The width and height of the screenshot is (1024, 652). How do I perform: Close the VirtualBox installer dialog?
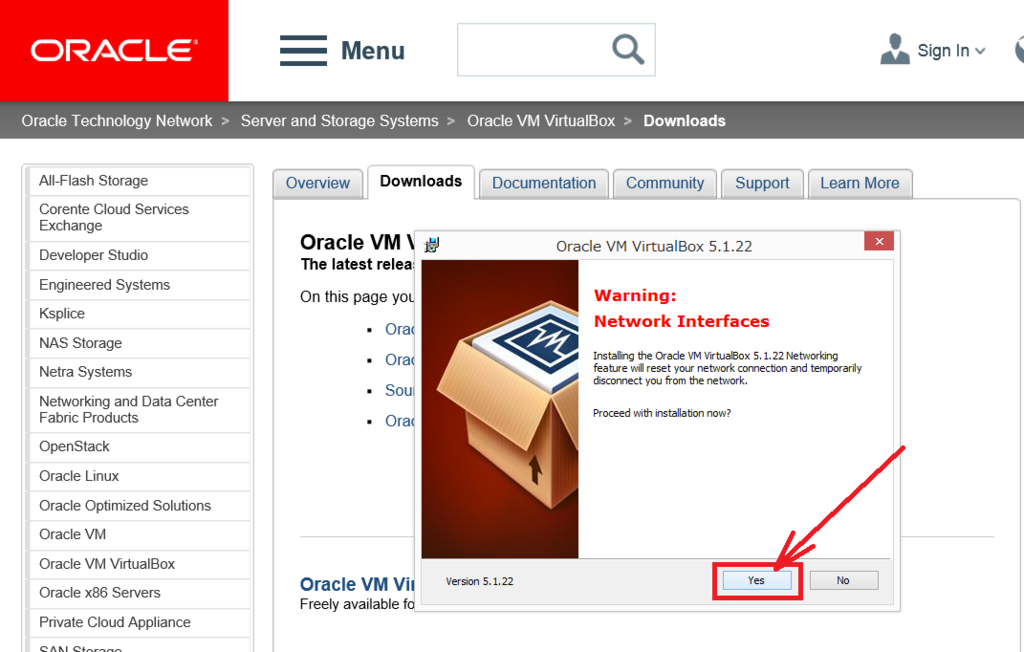879,242
